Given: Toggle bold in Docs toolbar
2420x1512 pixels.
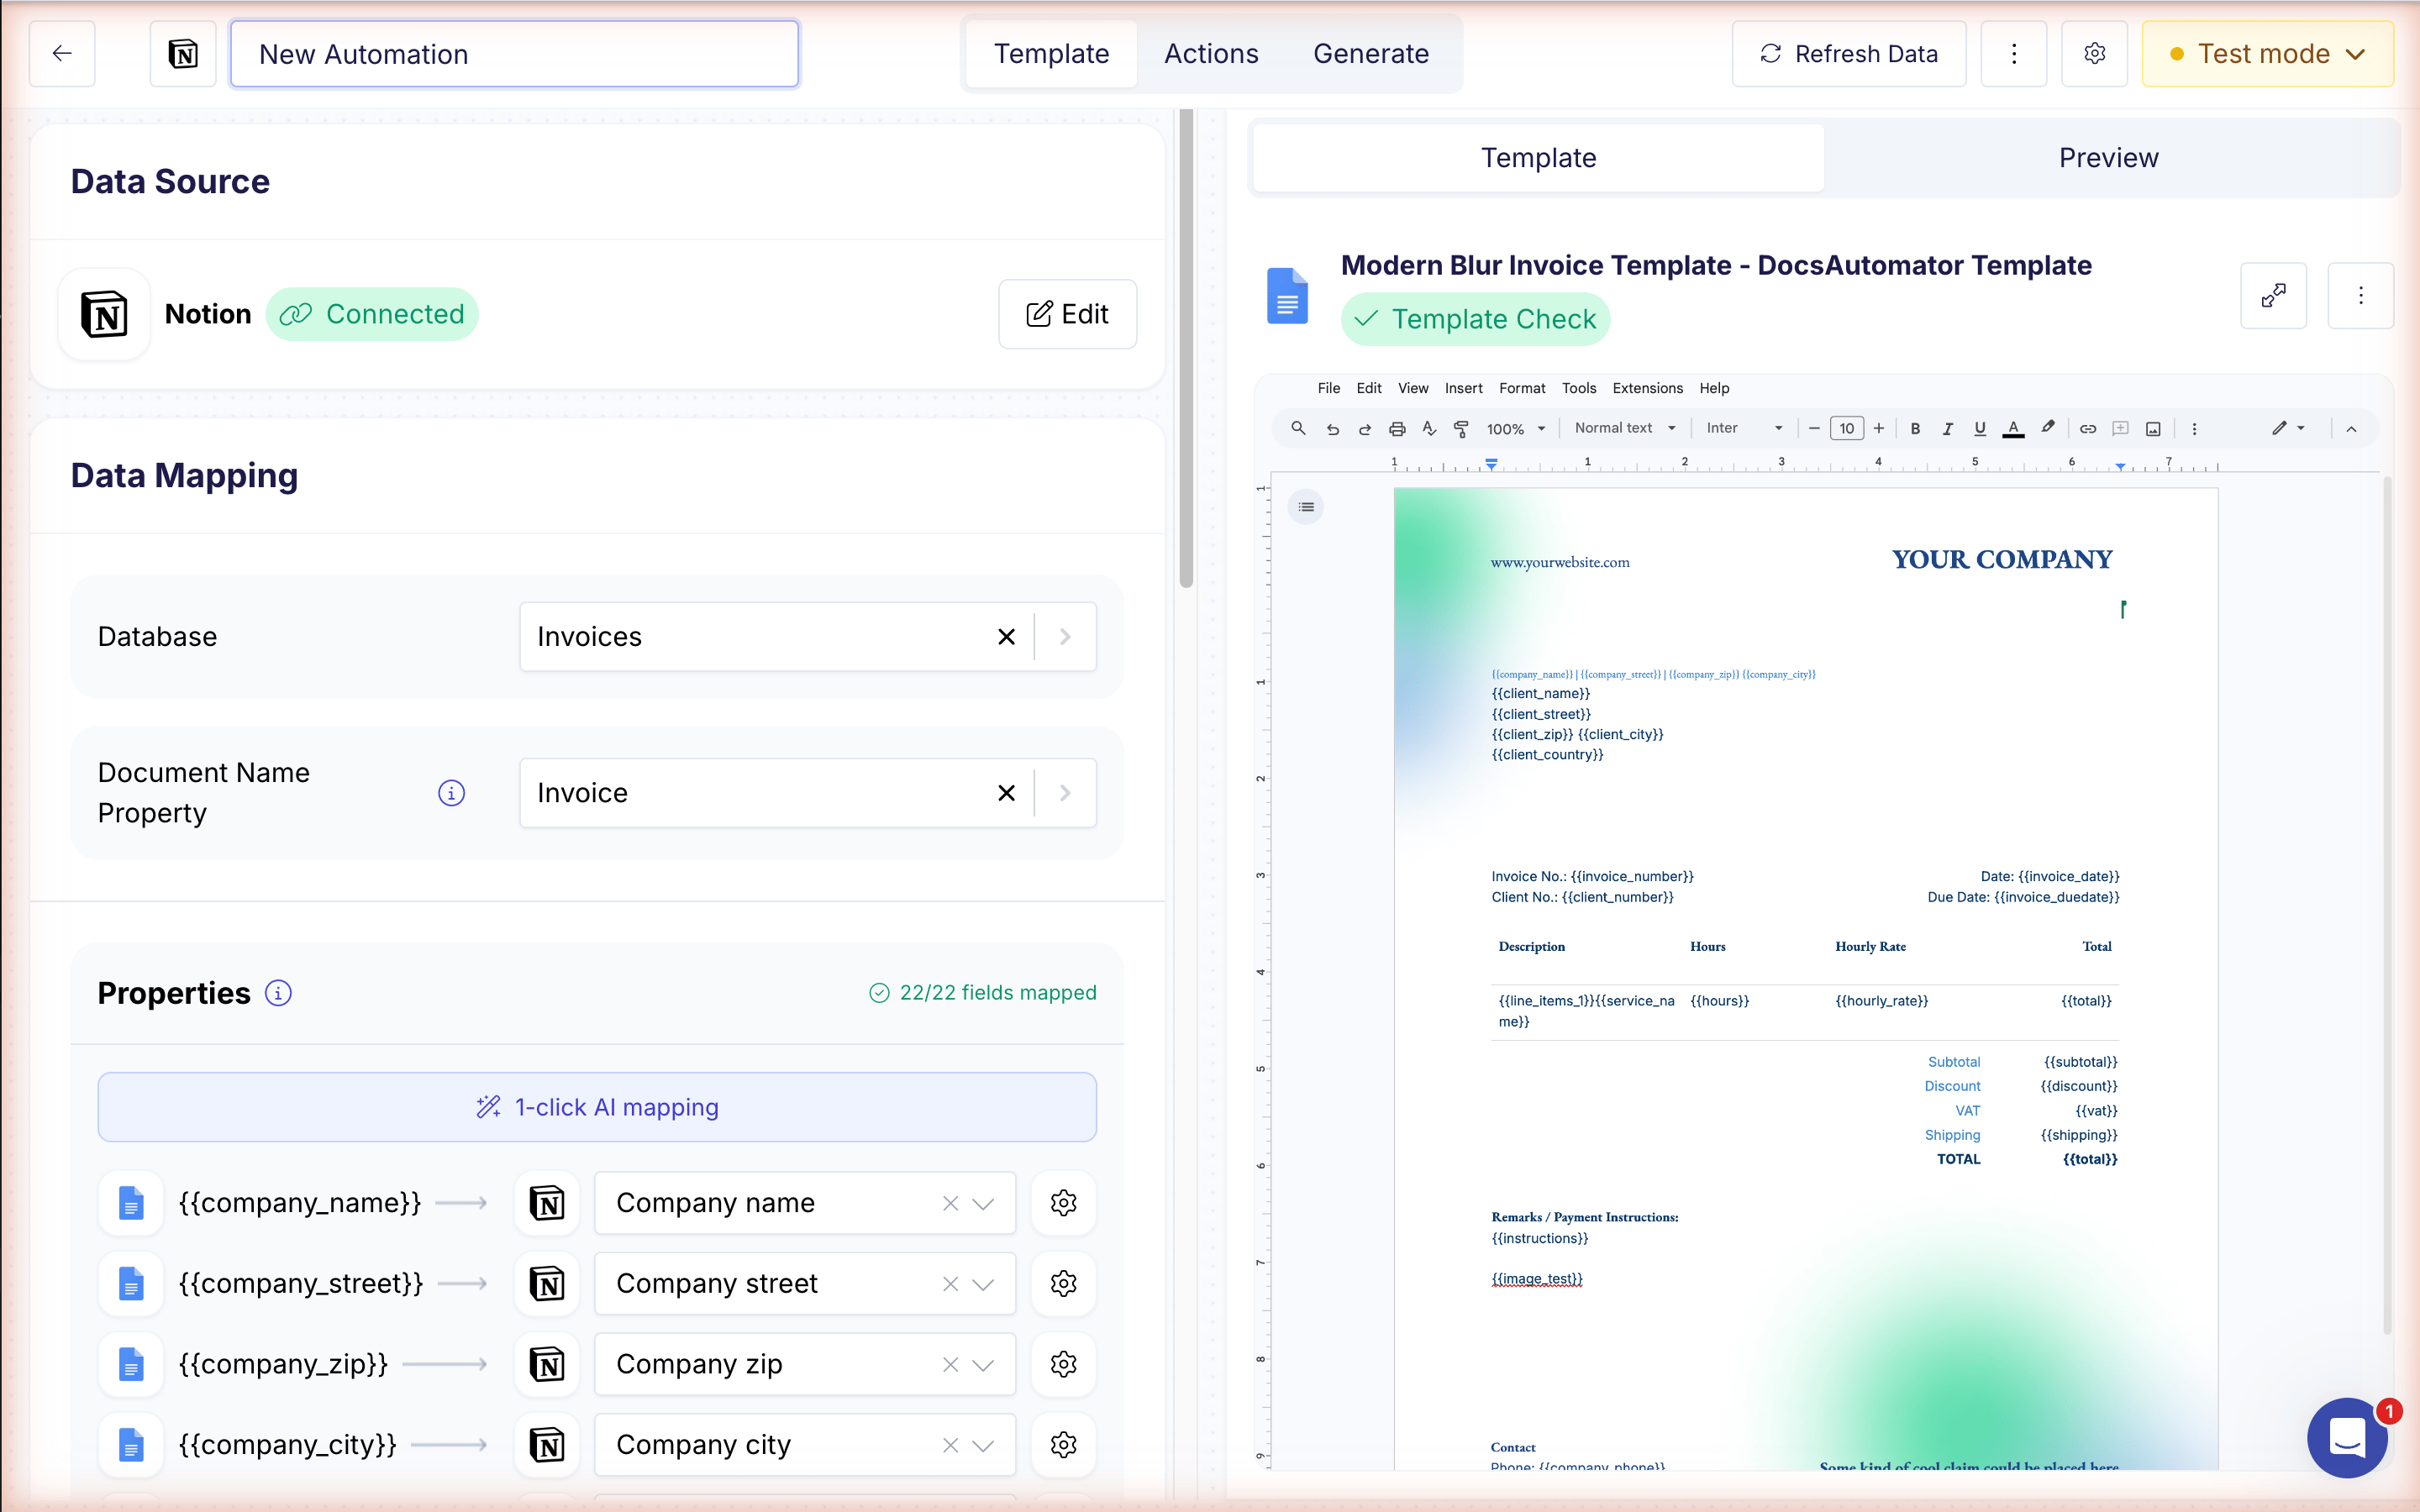Looking at the screenshot, I should [x=1915, y=429].
